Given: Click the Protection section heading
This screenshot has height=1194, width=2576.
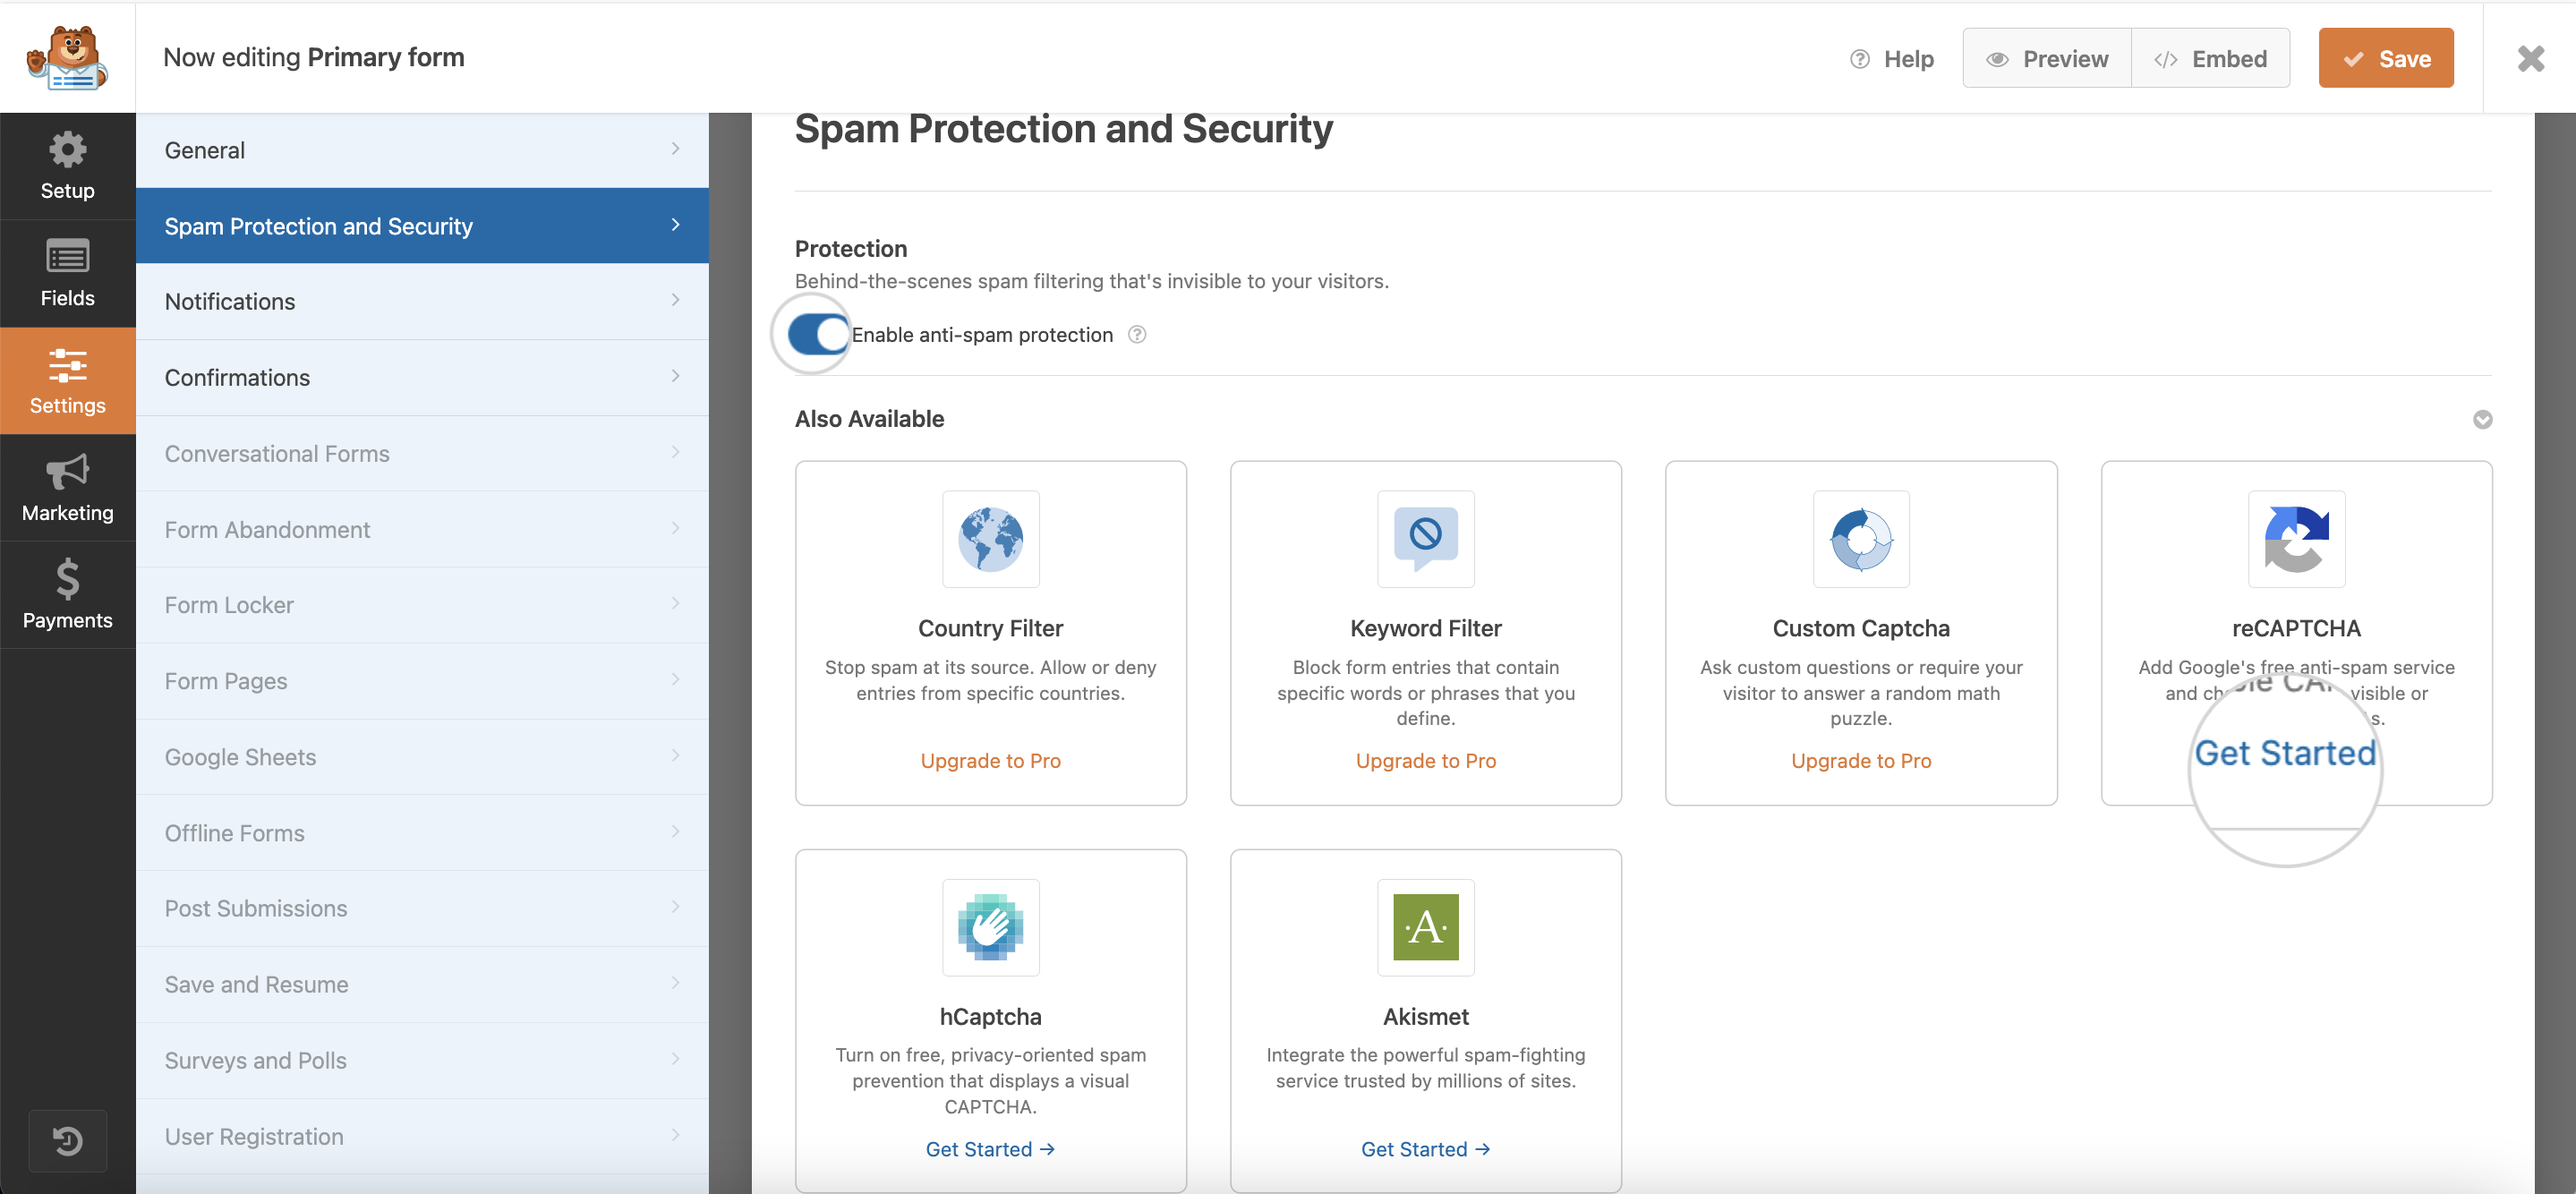Looking at the screenshot, I should 851,248.
